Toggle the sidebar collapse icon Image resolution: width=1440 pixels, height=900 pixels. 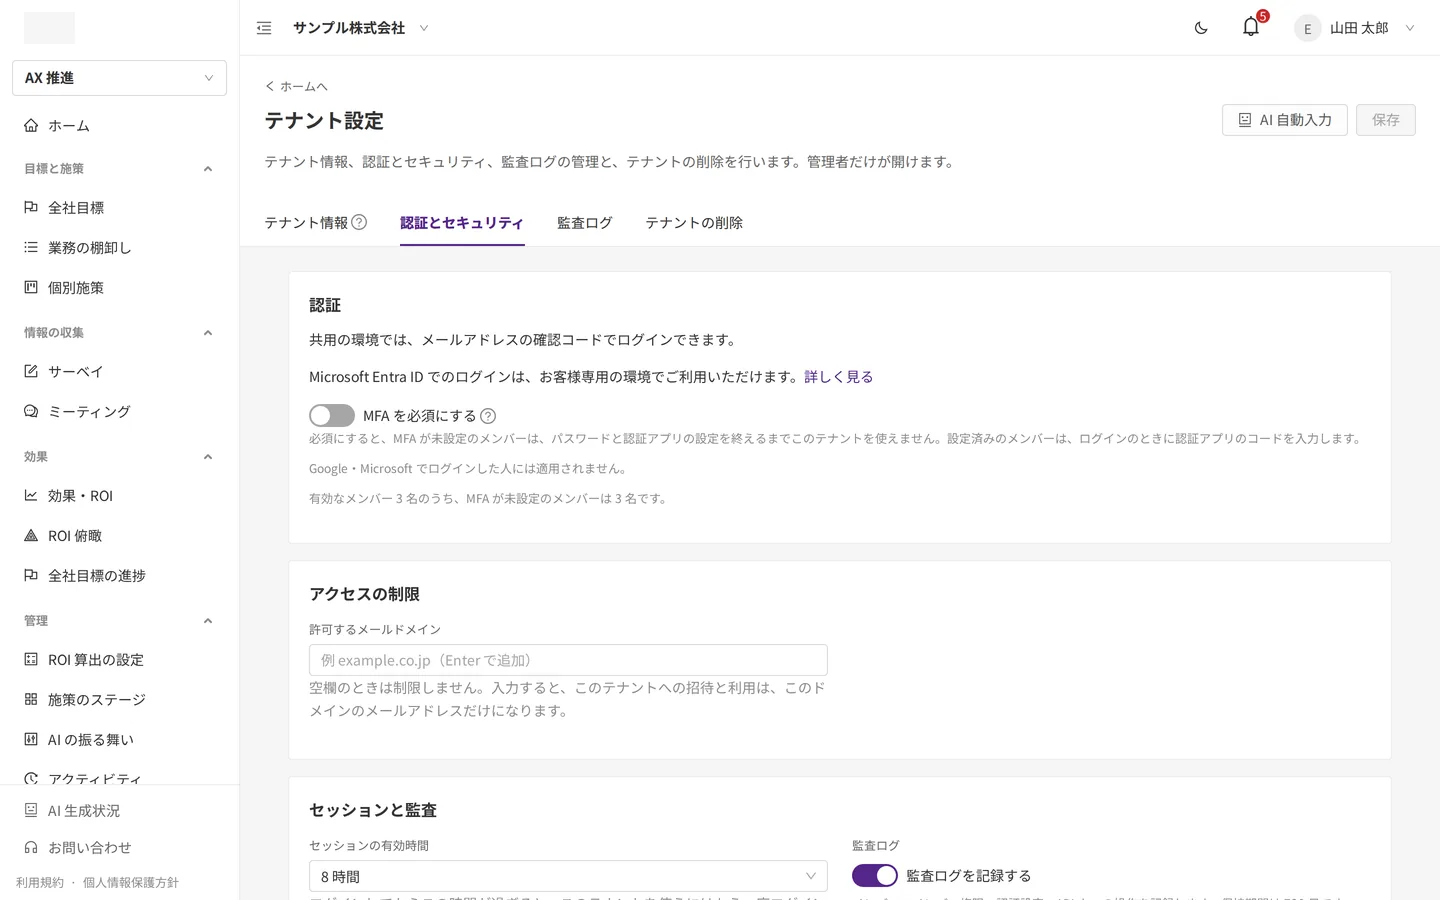coord(264,28)
